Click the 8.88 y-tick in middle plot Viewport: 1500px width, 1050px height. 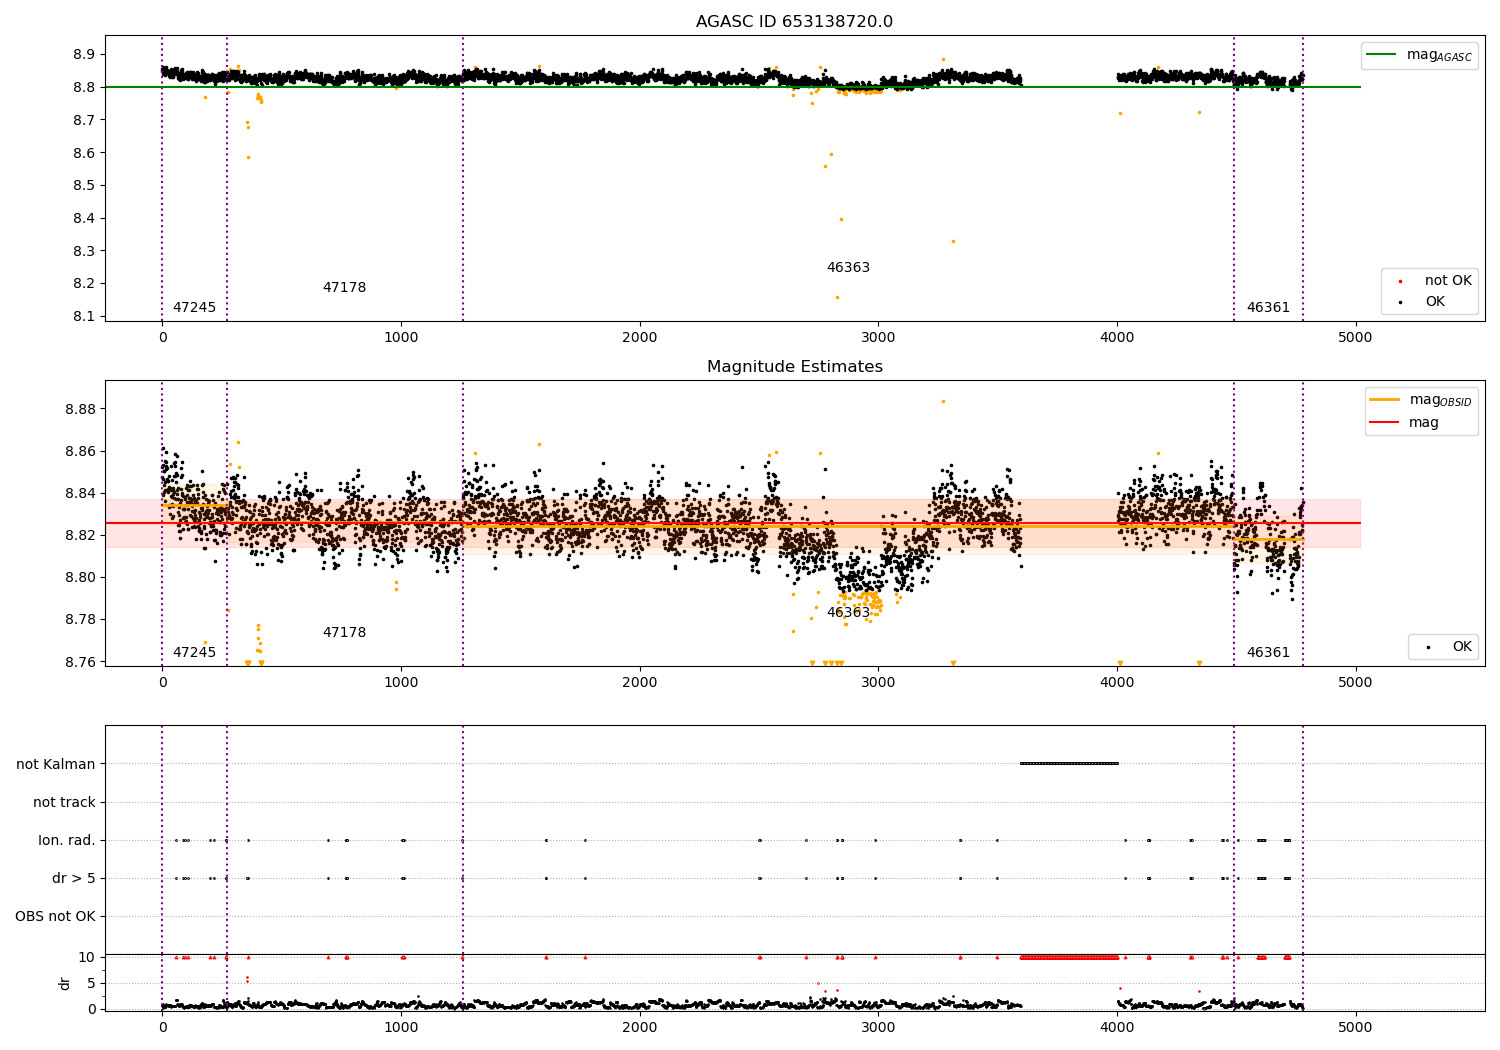tap(80, 409)
